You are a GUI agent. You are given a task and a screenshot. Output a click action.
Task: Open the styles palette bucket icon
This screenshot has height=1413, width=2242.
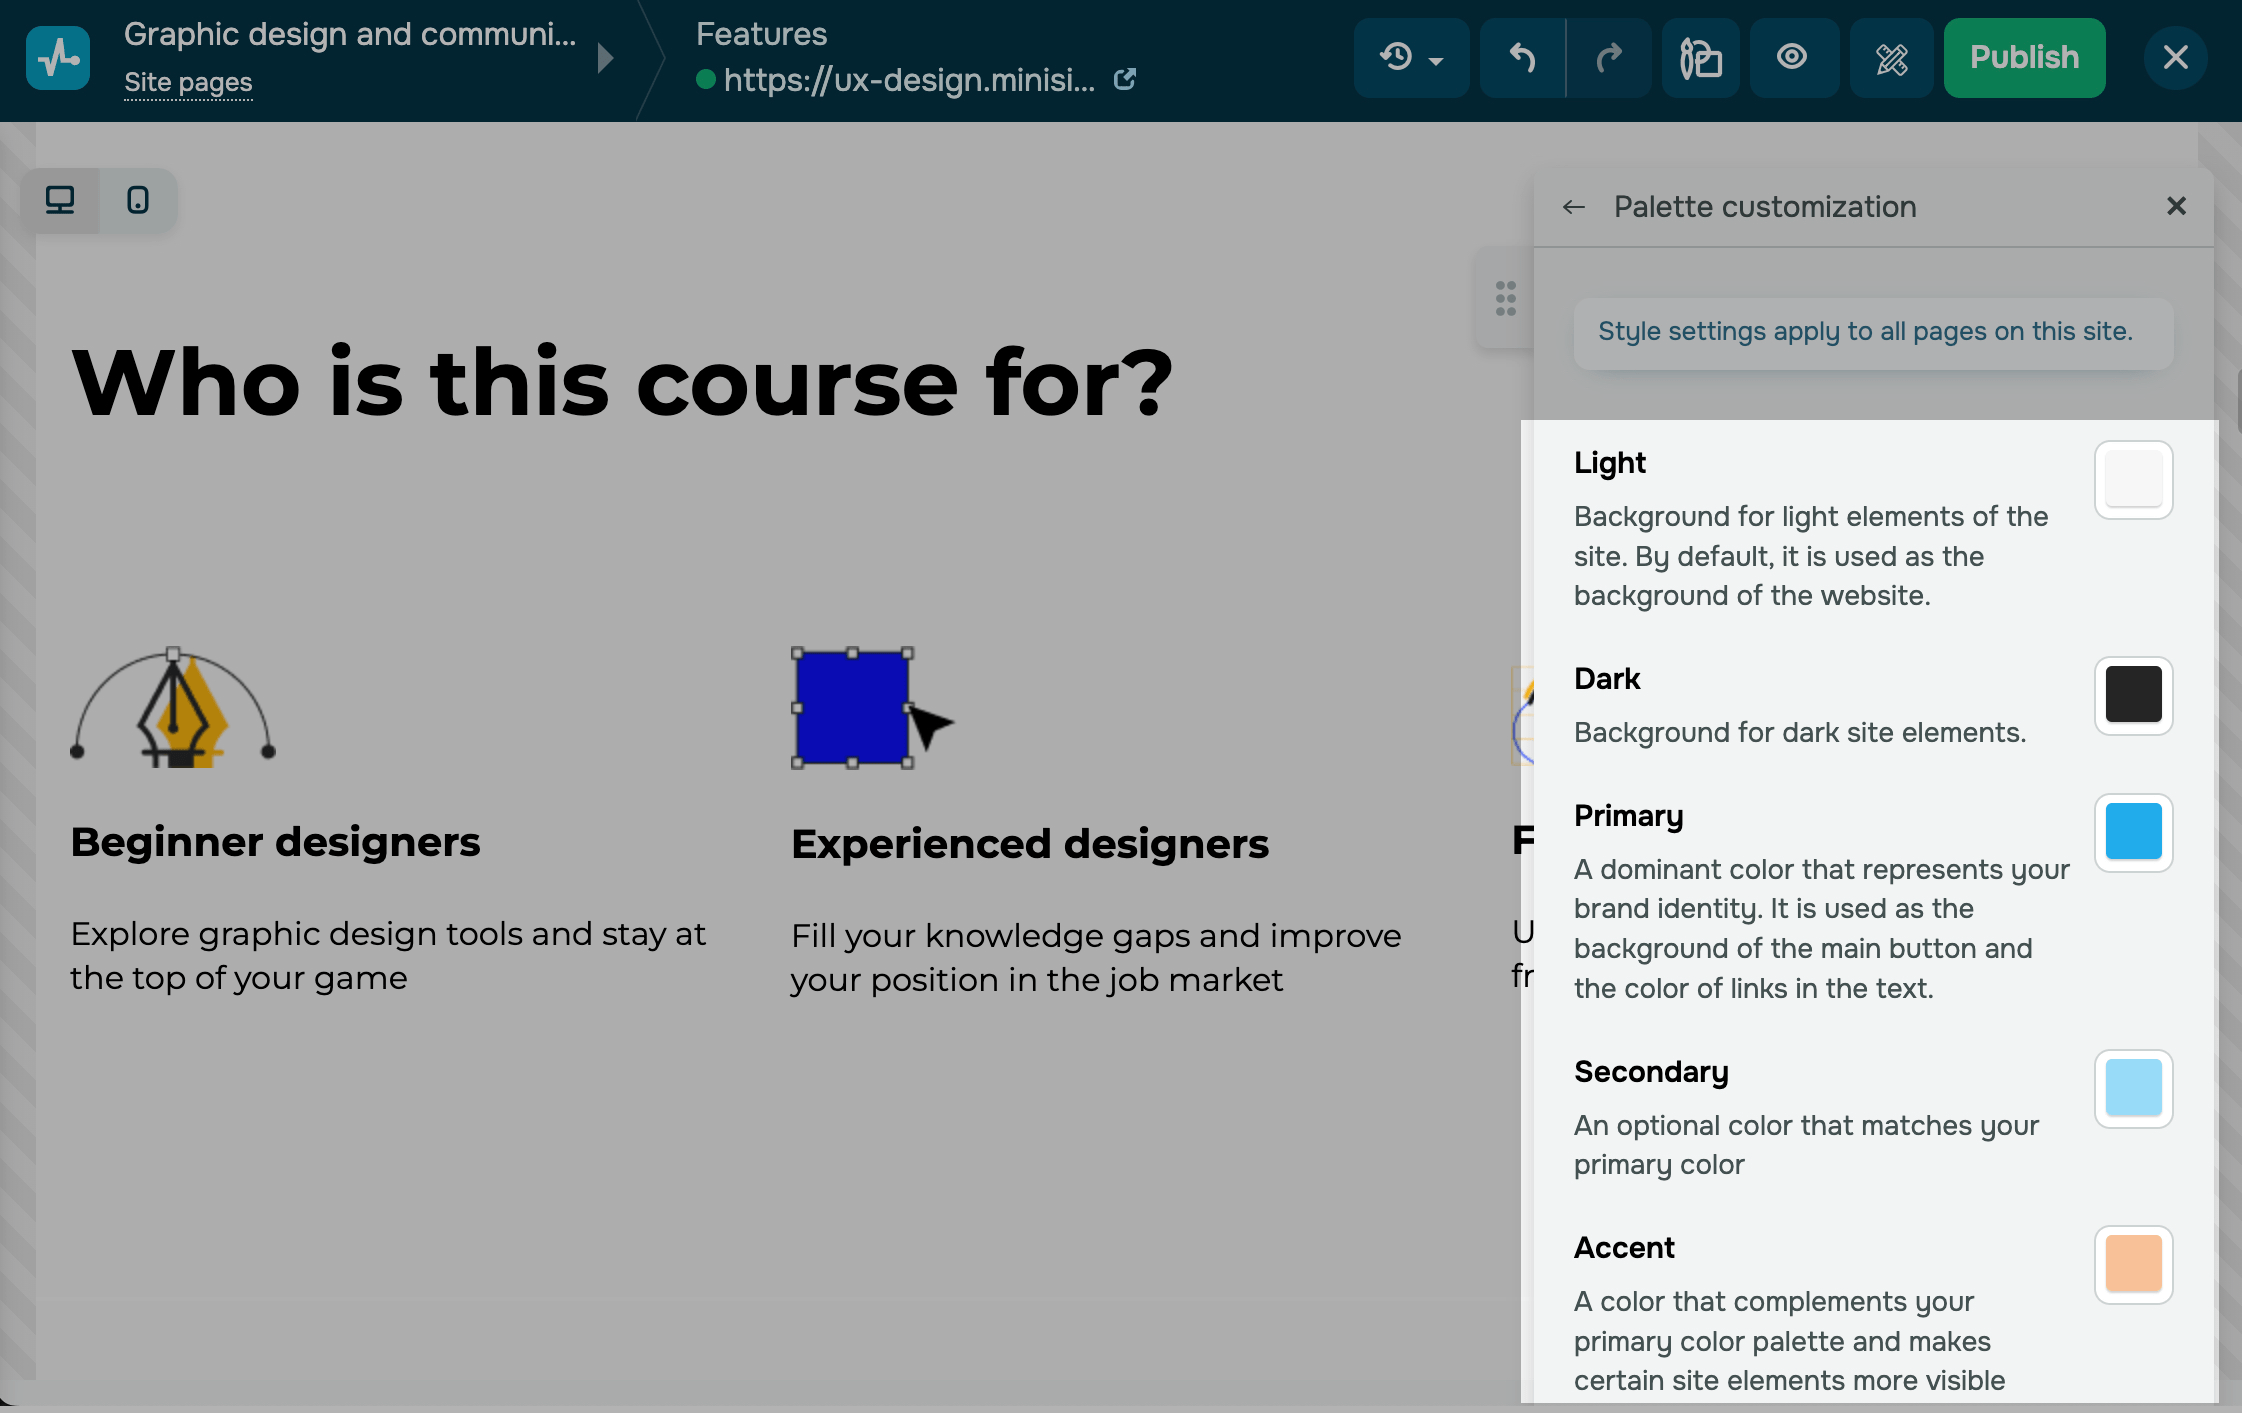click(1700, 58)
